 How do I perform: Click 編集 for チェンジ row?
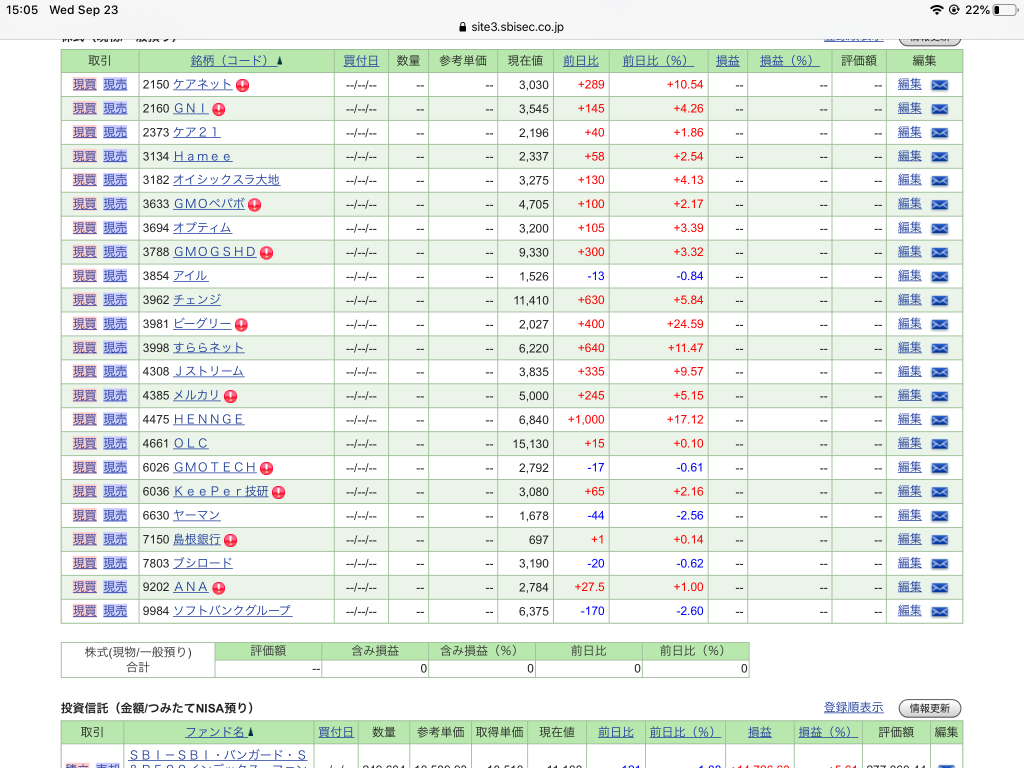[x=909, y=299]
